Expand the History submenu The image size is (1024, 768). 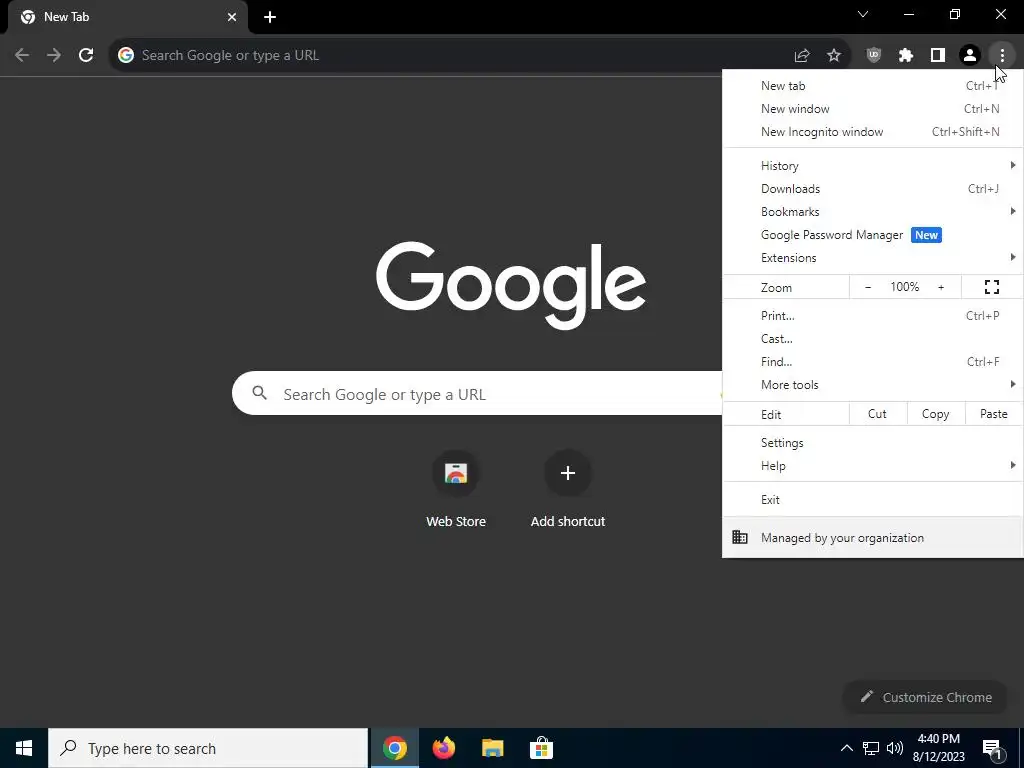point(872,166)
